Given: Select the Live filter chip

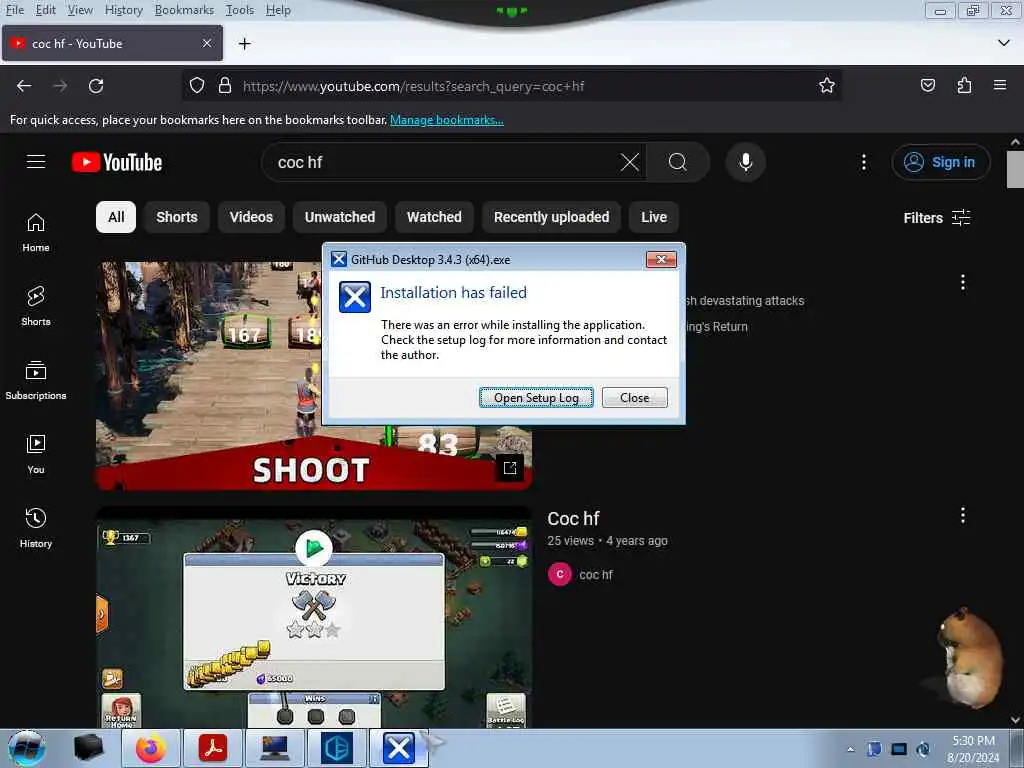Looking at the screenshot, I should [654, 217].
